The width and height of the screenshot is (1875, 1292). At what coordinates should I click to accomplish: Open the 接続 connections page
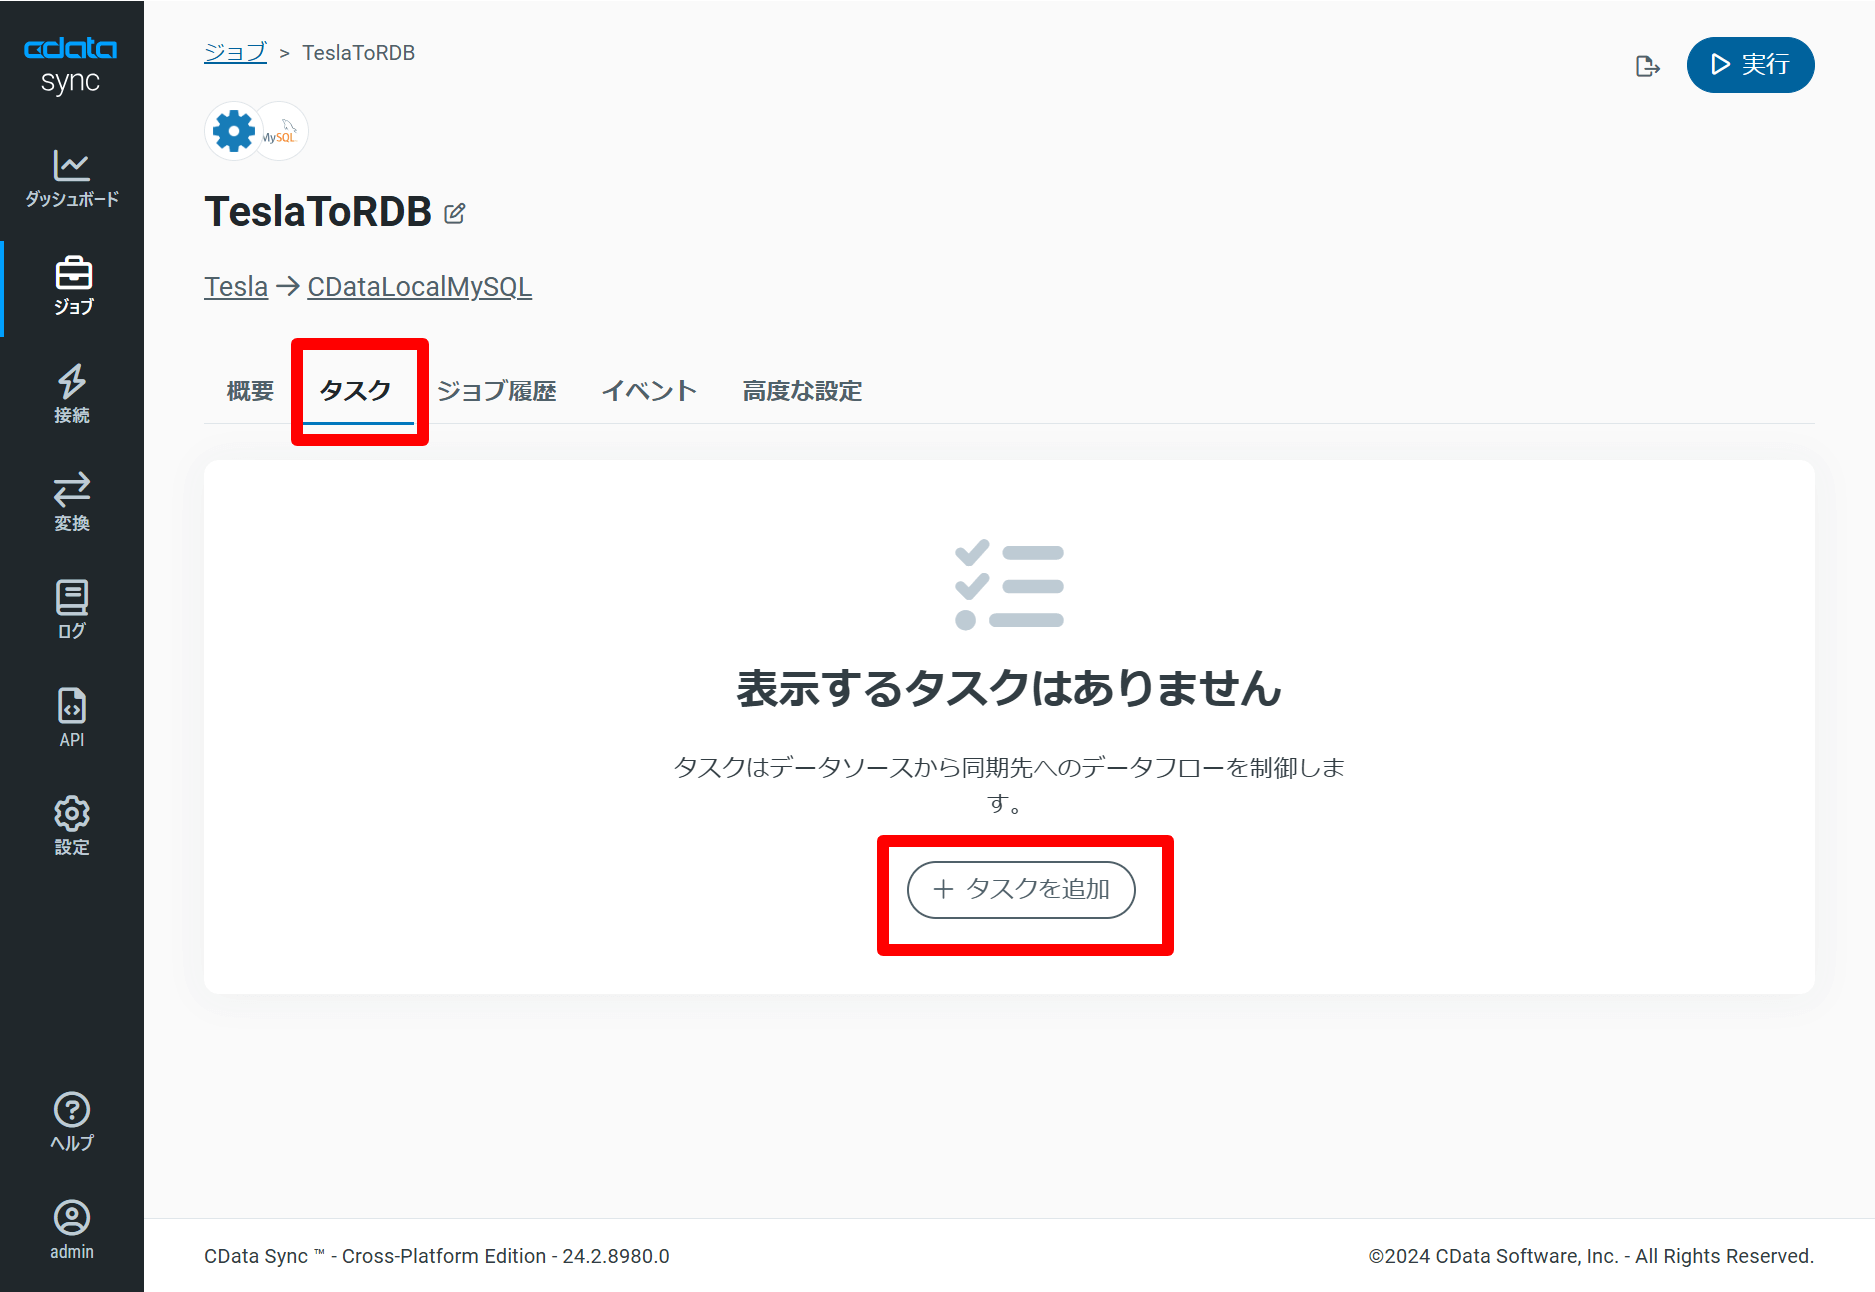(x=72, y=395)
